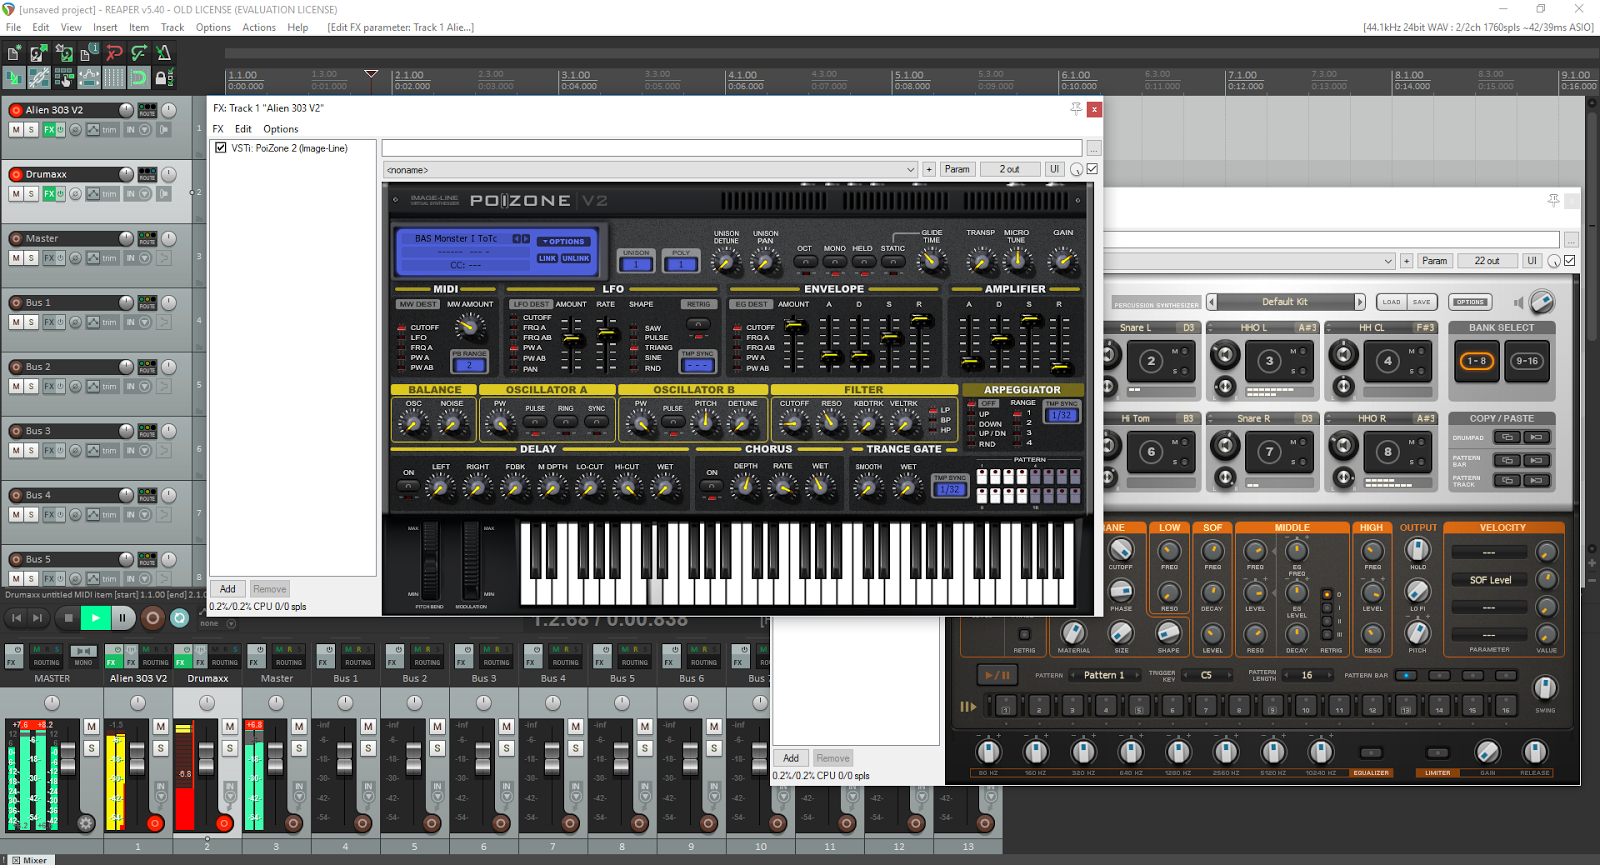Open envelope trim icon on Drumaxx track
This screenshot has height=865, width=1600.
(x=93, y=194)
